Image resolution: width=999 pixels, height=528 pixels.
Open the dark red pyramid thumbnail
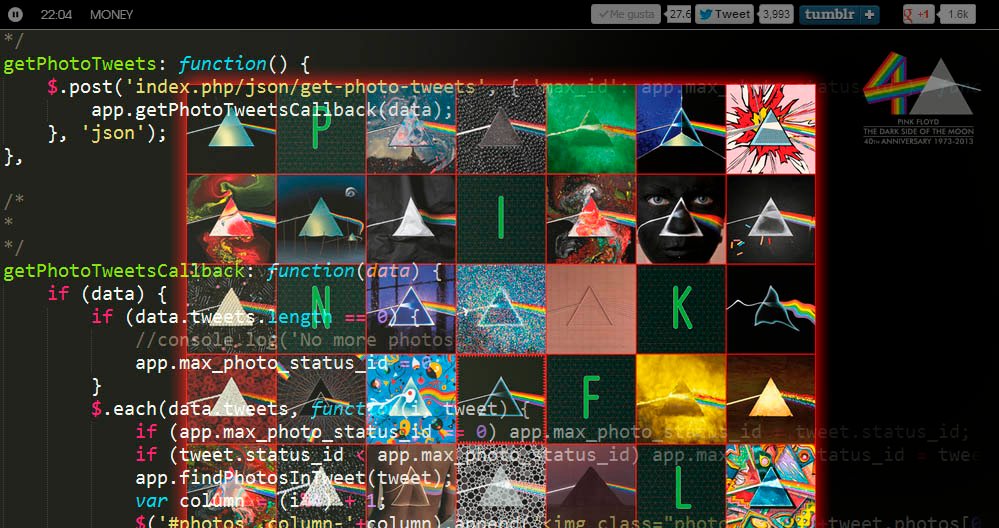[591, 487]
